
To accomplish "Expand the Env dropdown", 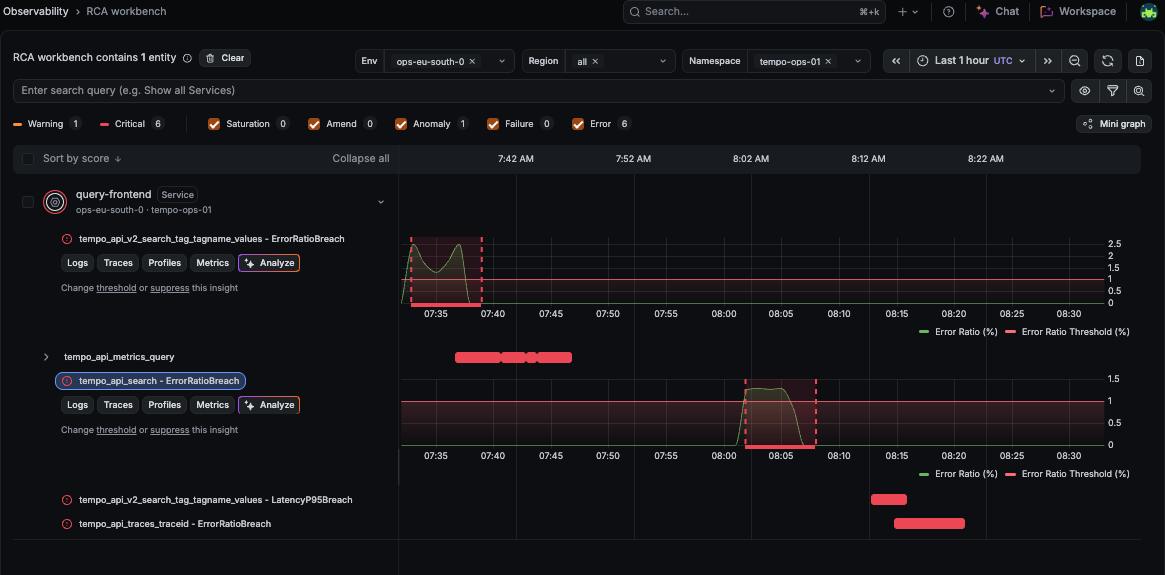I will [502, 62].
